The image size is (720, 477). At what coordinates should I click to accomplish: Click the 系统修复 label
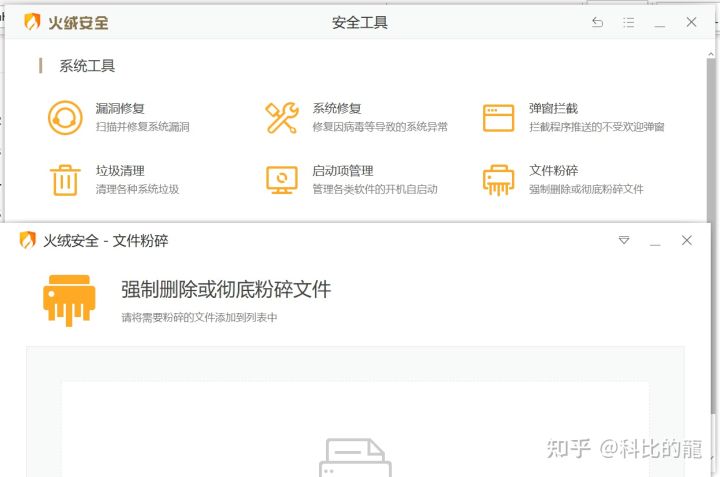[337, 109]
